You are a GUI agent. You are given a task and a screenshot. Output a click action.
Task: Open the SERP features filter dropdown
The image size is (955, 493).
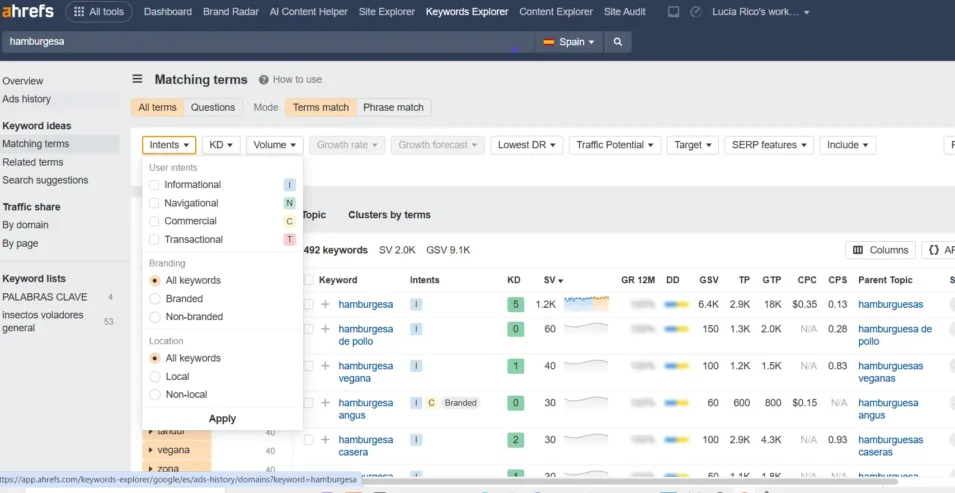click(x=769, y=145)
